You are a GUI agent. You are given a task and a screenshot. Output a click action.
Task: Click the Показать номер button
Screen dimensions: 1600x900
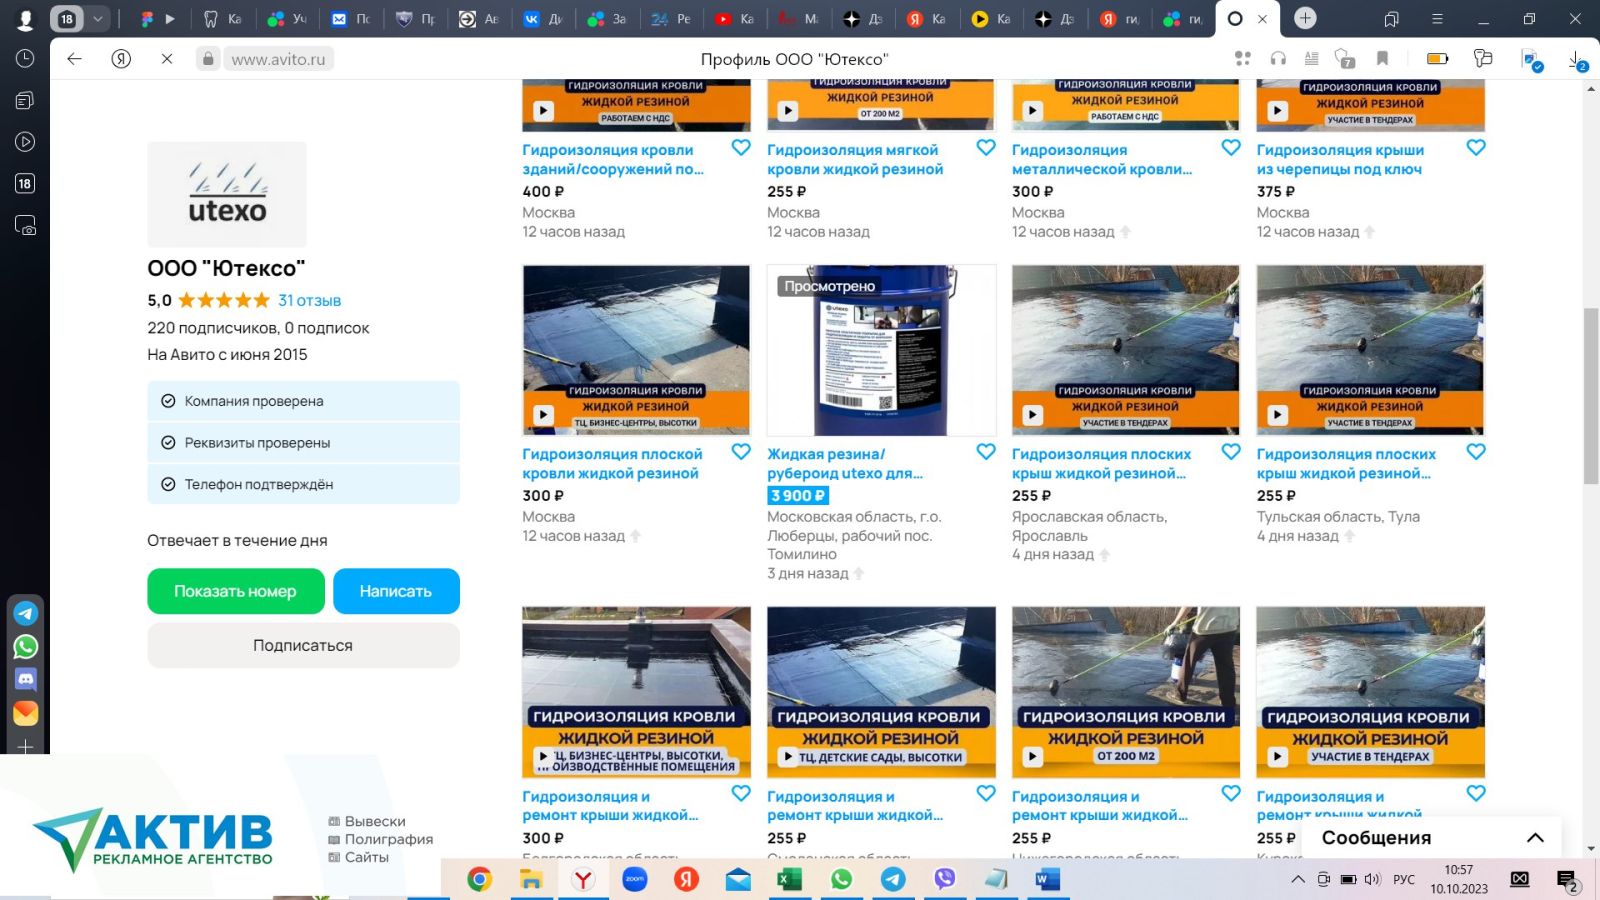pos(236,591)
